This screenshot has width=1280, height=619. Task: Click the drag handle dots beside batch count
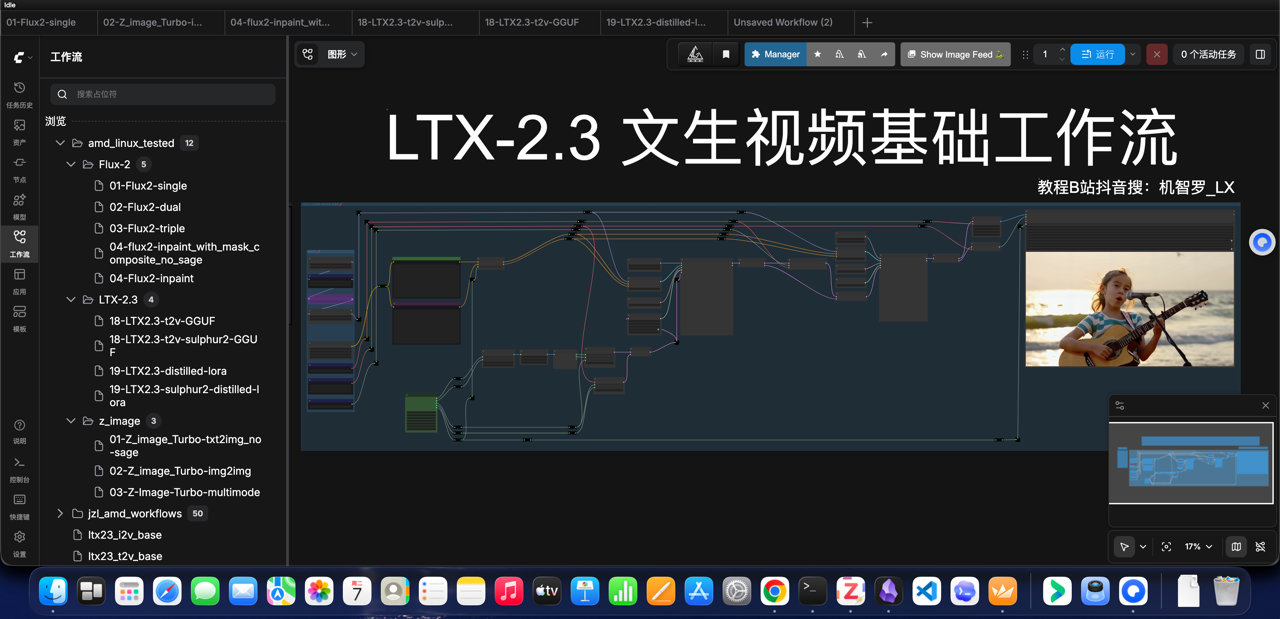[1025, 54]
